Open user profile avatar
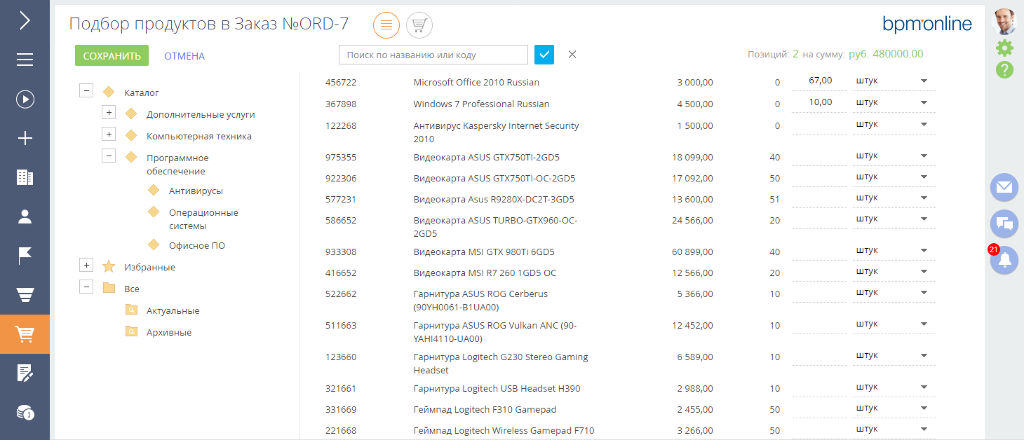 pos(1004,22)
